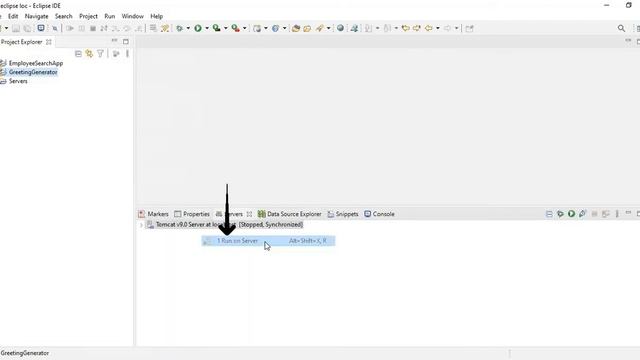Start the server from the Servers view toolbar
640x360 pixels.
571,213
